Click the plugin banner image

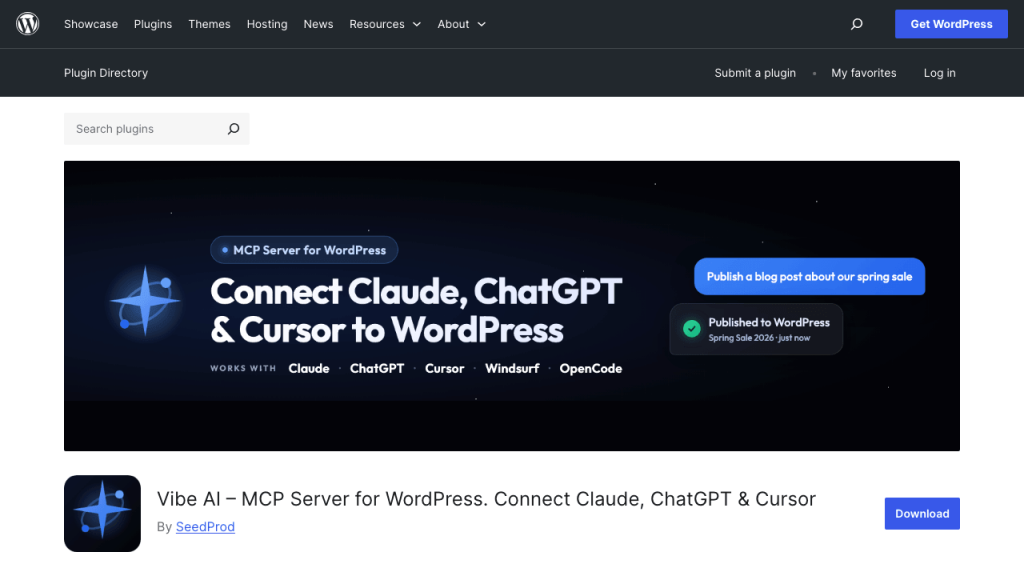512,306
